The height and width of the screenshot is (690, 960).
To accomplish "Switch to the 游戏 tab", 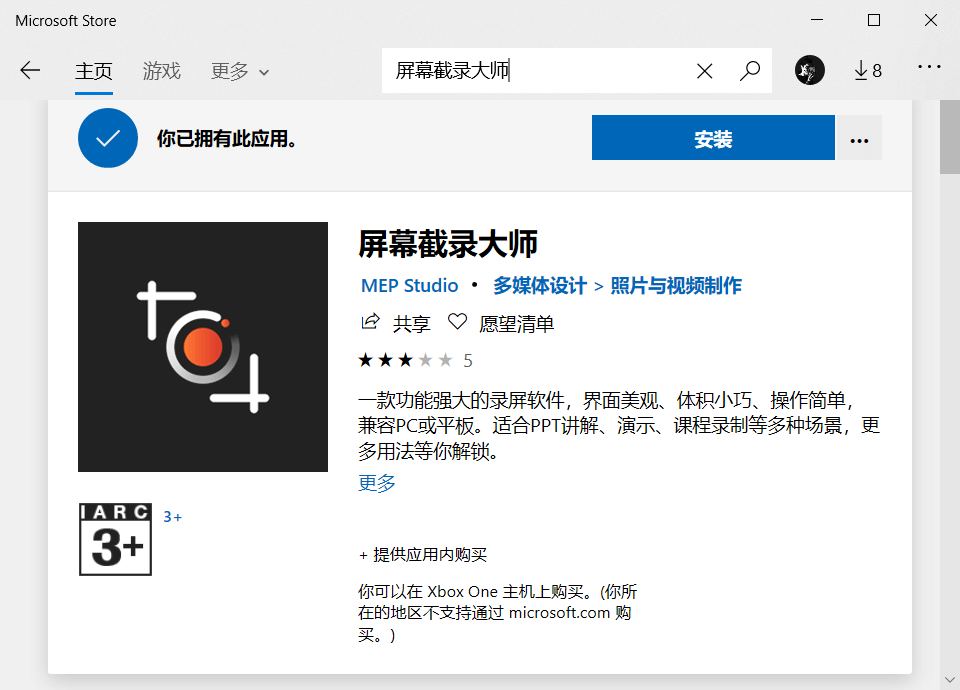I will tap(162, 71).
